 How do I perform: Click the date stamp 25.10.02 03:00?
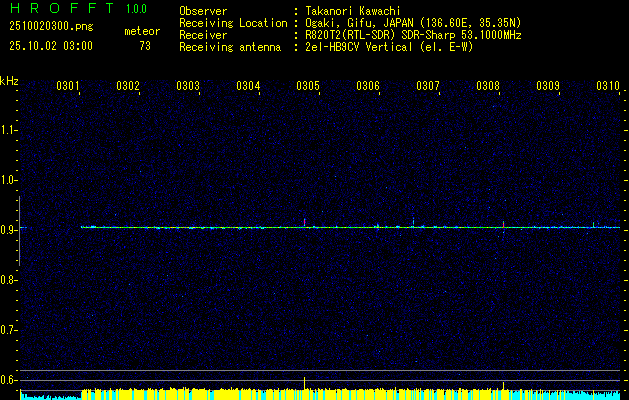tap(51, 46)
